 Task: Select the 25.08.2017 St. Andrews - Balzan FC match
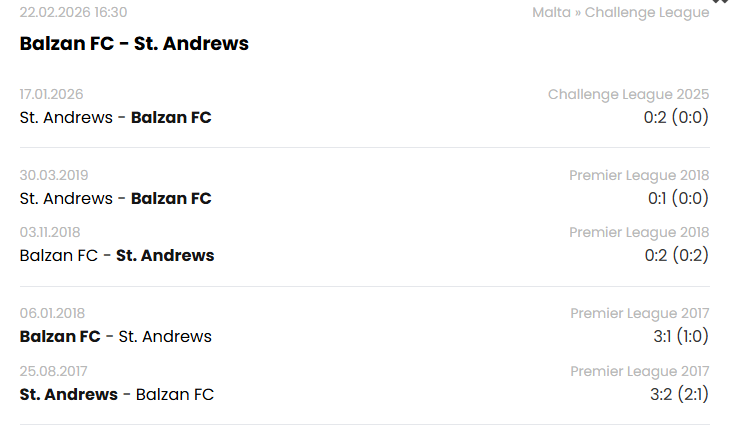click(117, 394)
